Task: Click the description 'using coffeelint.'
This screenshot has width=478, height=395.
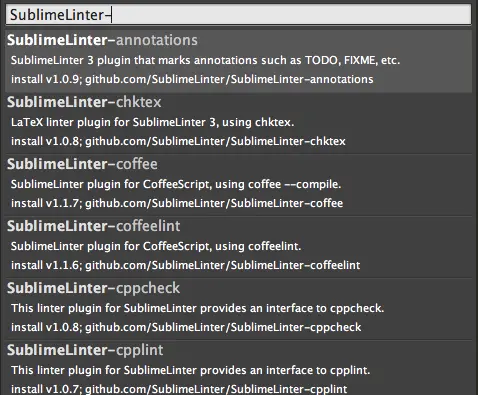Action: (x=156, y=246)
